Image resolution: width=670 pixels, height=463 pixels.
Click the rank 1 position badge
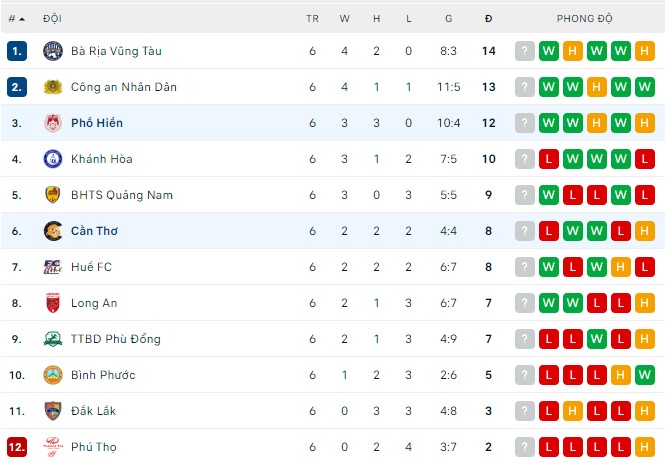point(16,51)
